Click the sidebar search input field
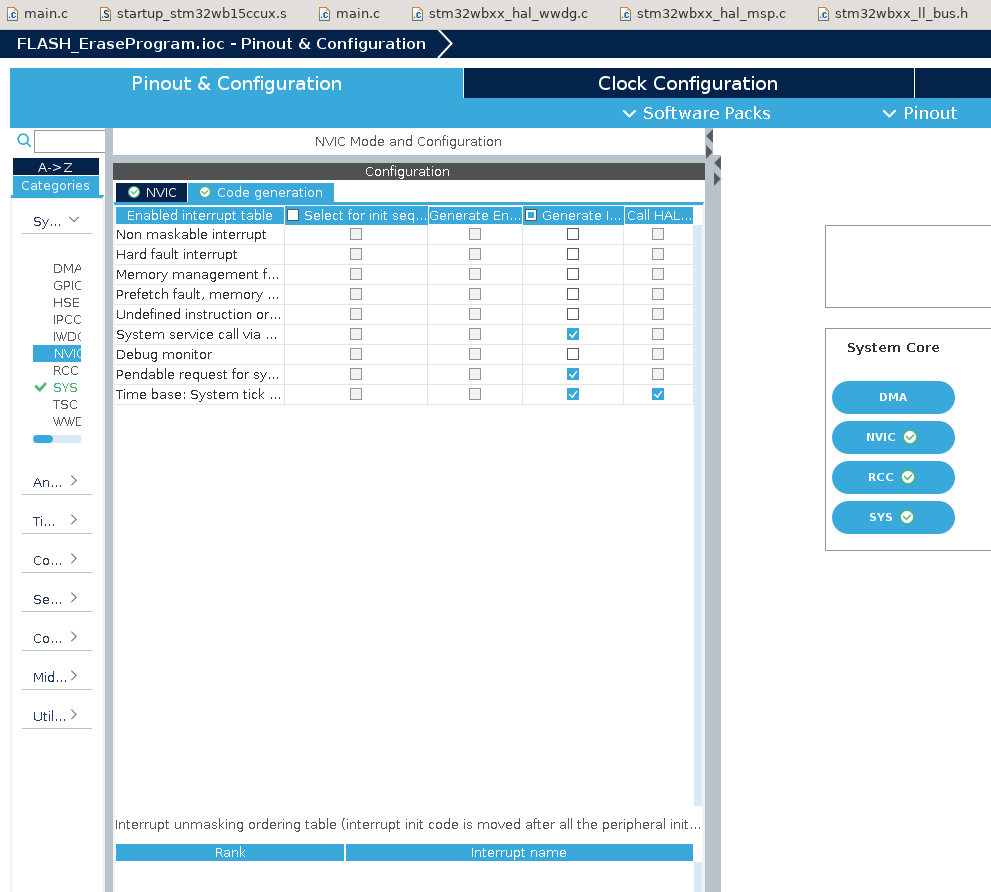This screenshot has height=892, width=991. click(x=70, y=141)
